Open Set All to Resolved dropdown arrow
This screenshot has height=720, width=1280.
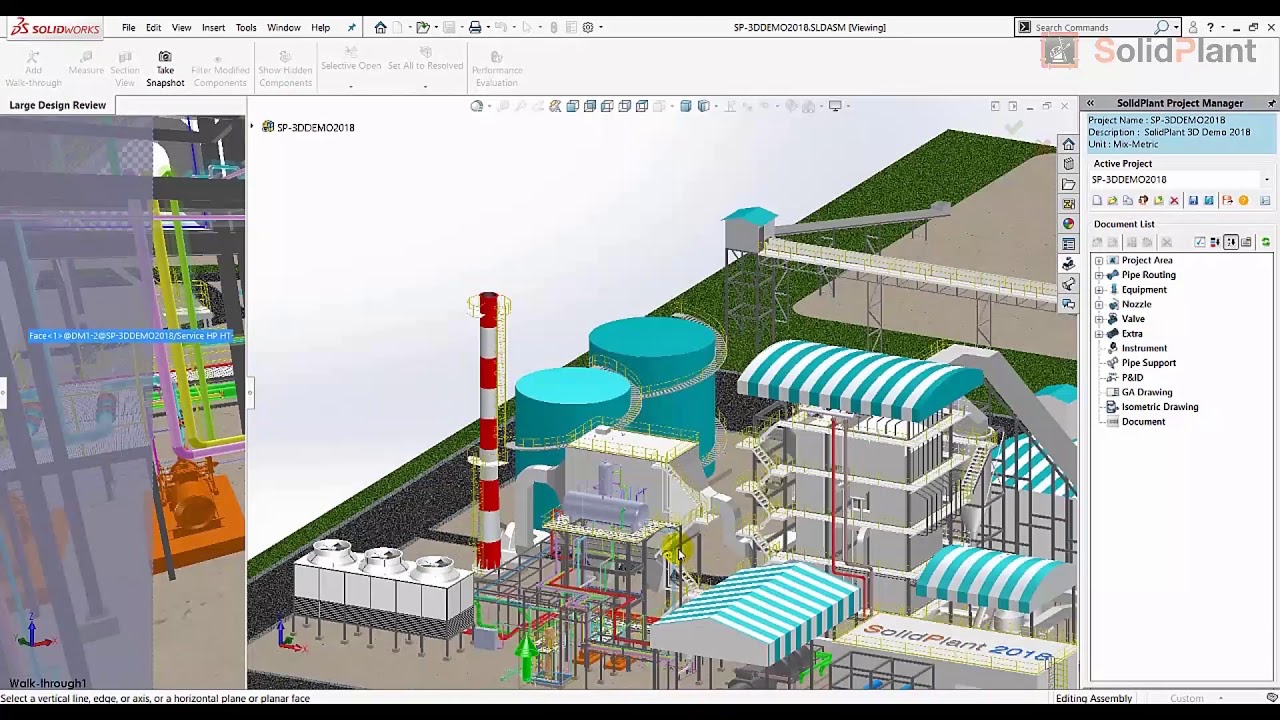coord(425,86)
